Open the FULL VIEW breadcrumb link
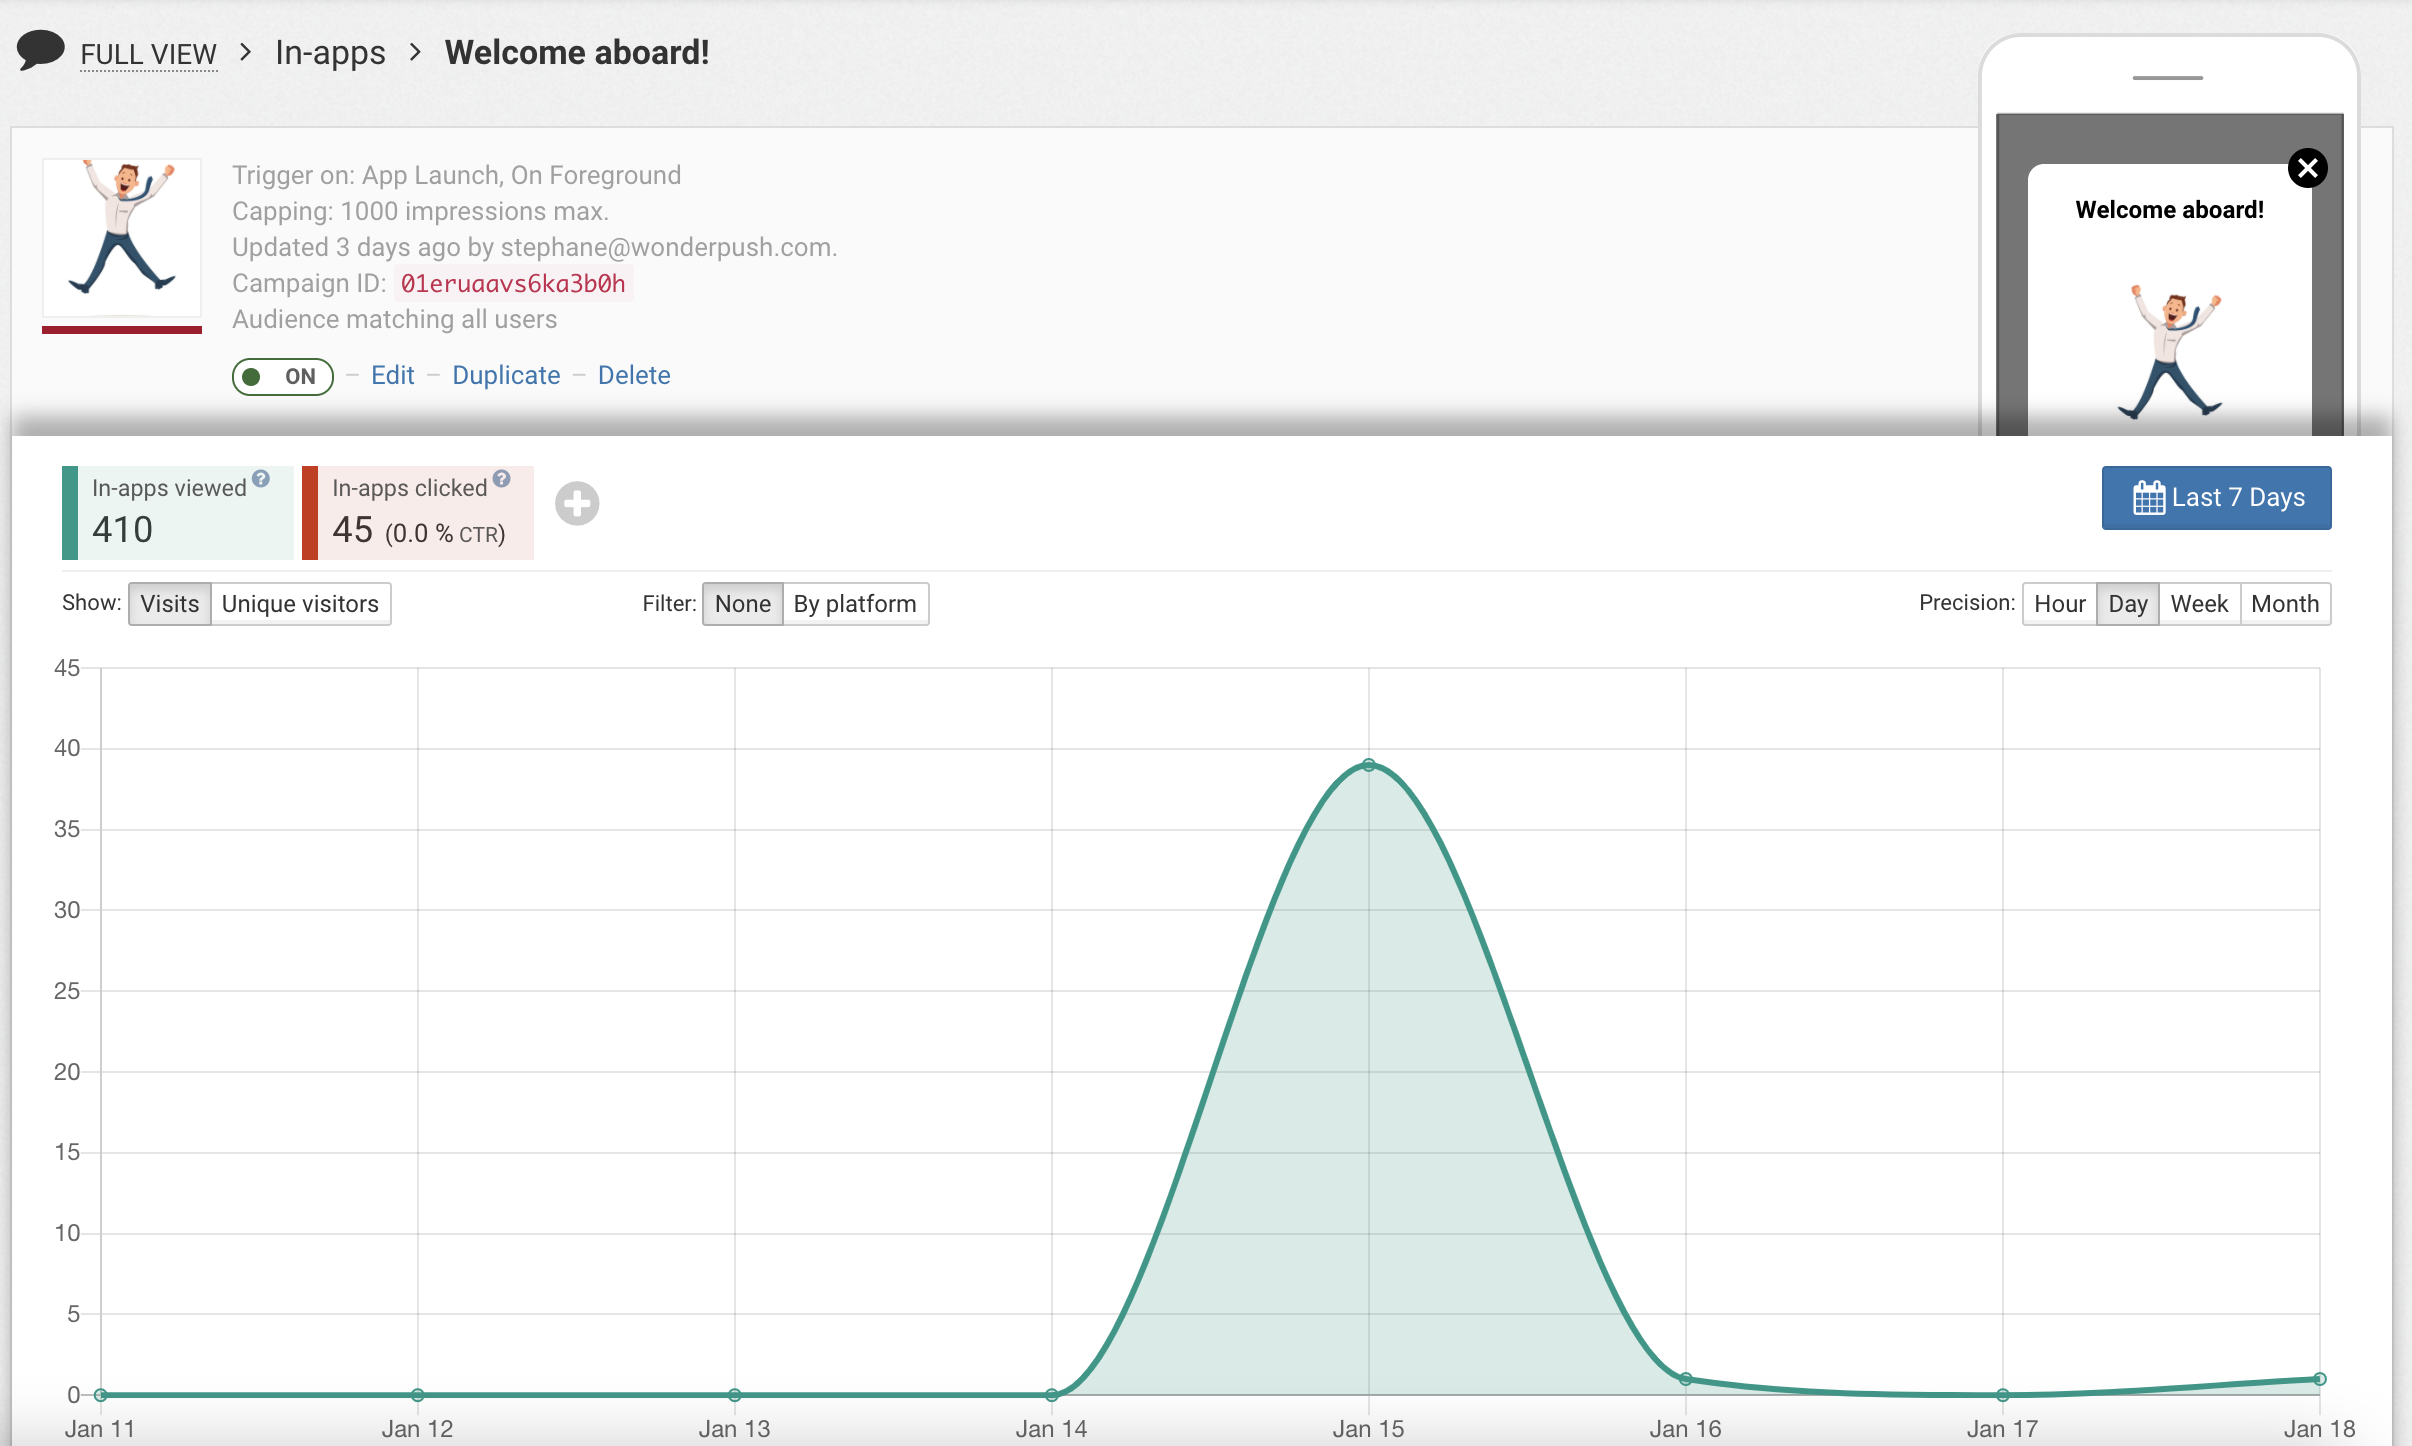The width and height of the screenshot is (2412, 1446). point(148,54)
